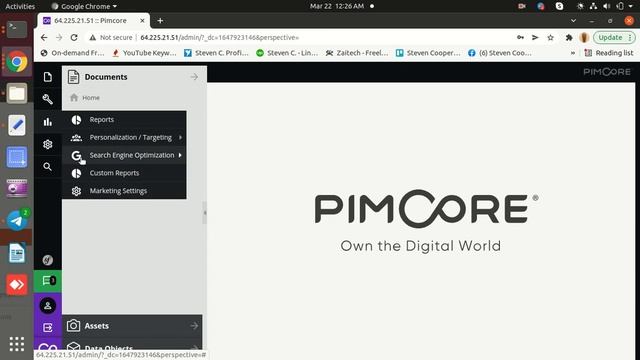Open the Assets panel header
Viewport: 640px width, 360px height.
(132, 326)
